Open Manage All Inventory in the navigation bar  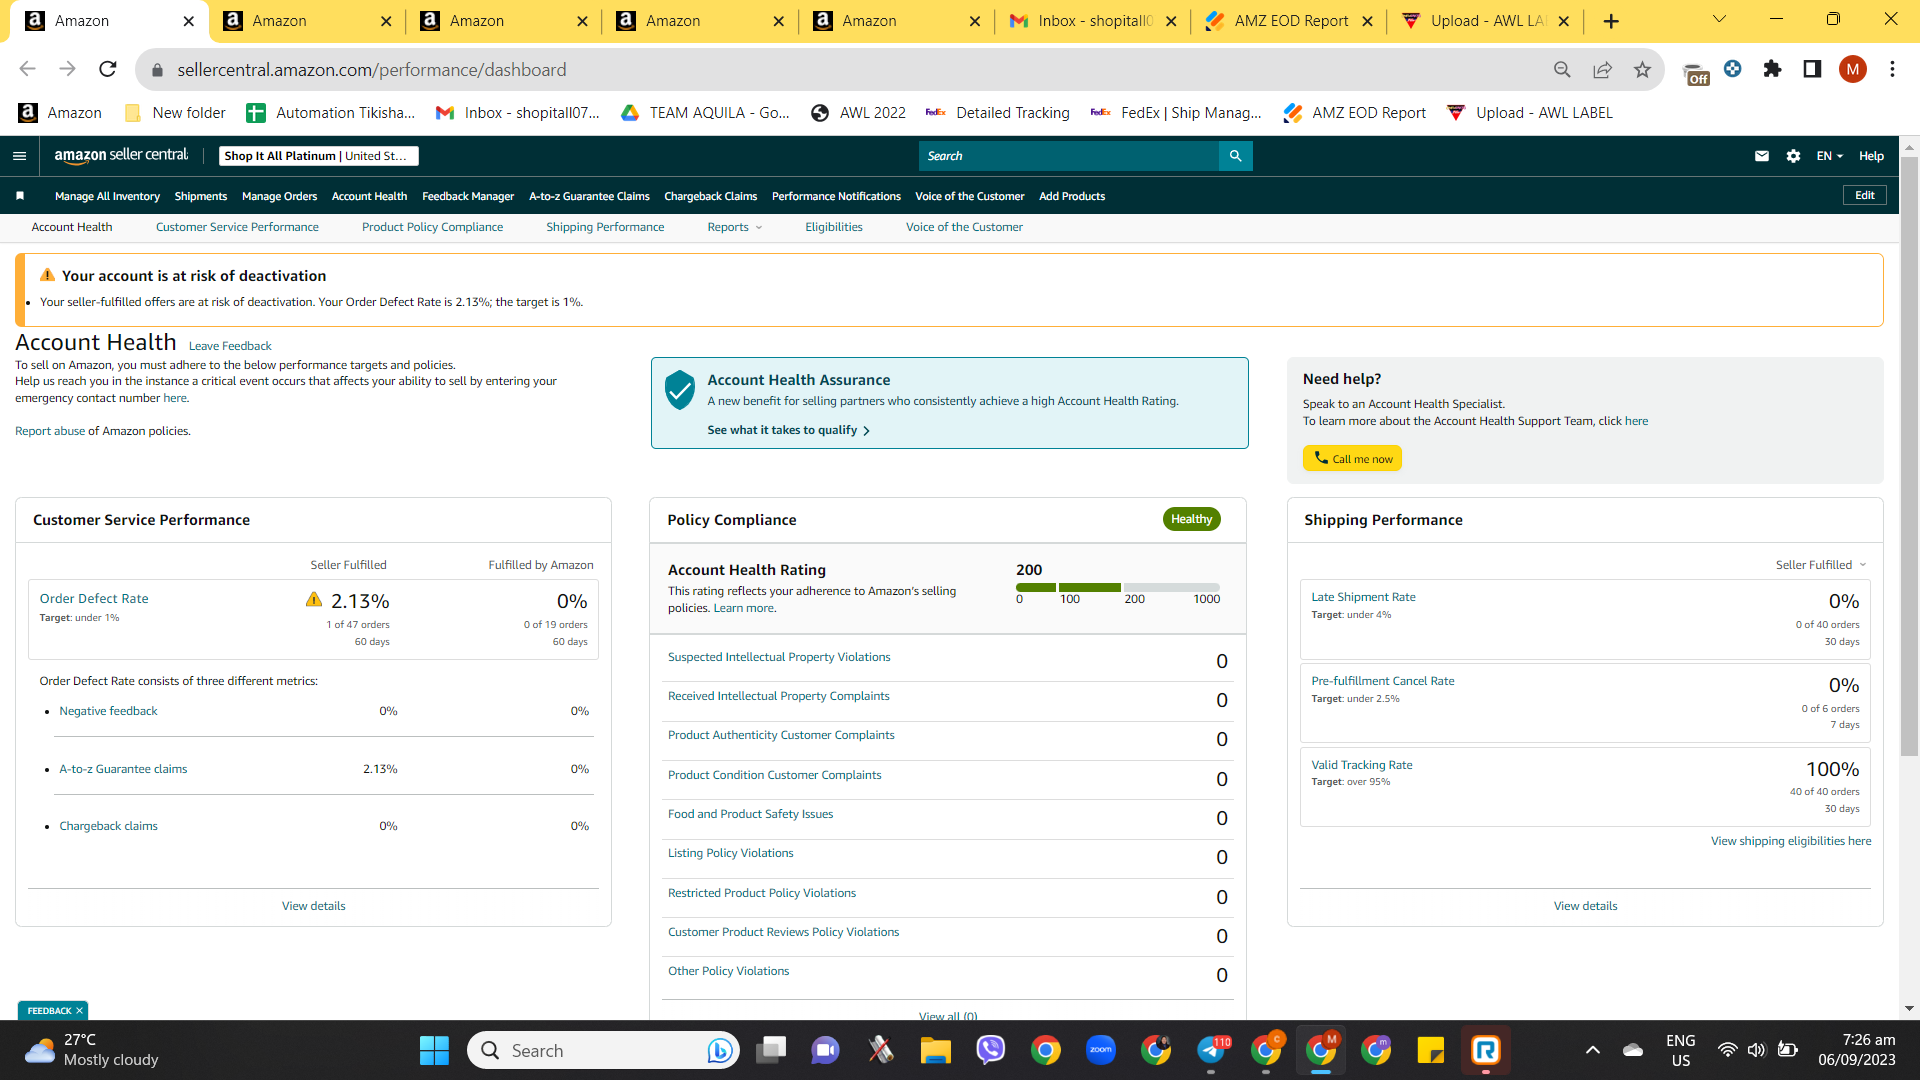coord(107,196)
